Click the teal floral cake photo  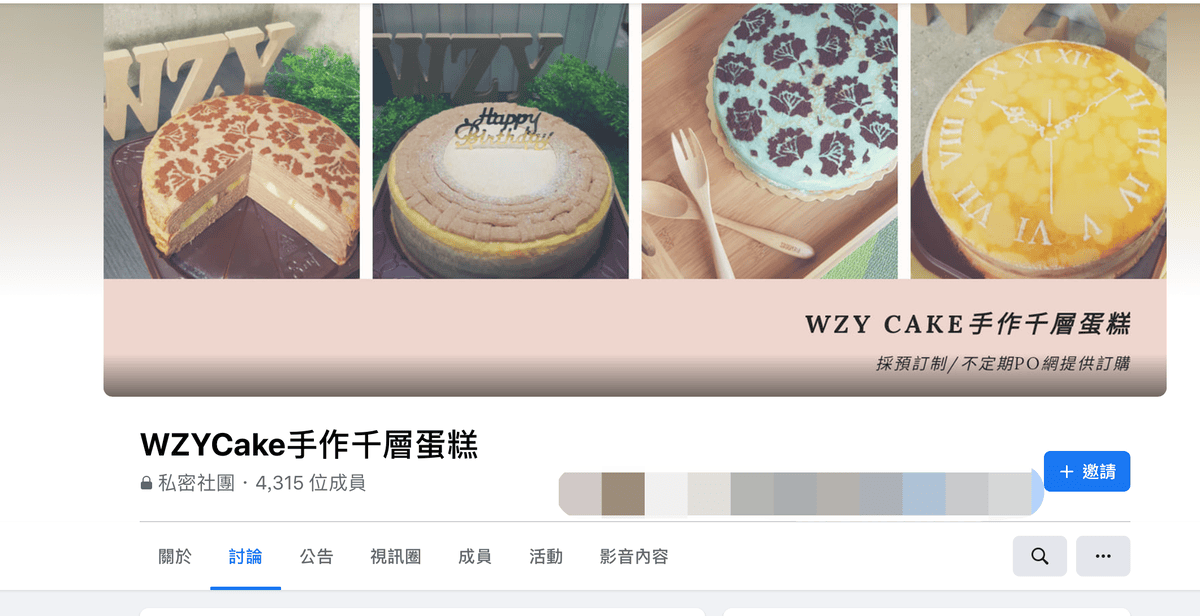tap(770, 141)
